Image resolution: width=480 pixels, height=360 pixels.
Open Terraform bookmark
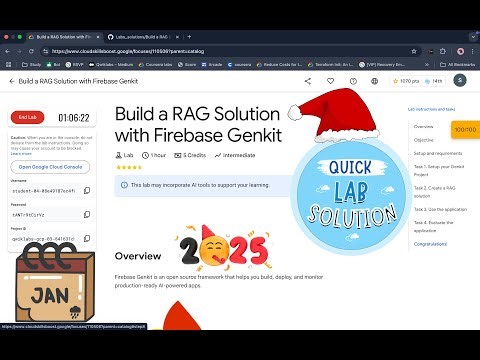tap(330, 64)
